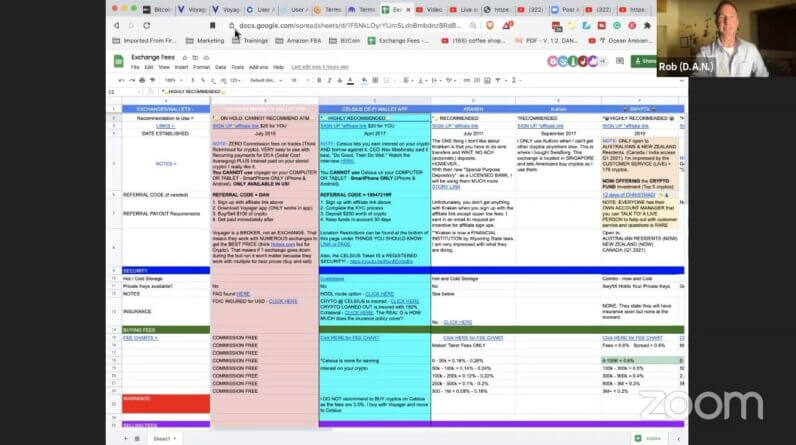Open the text rotation dropdown

tap(450, 80)
